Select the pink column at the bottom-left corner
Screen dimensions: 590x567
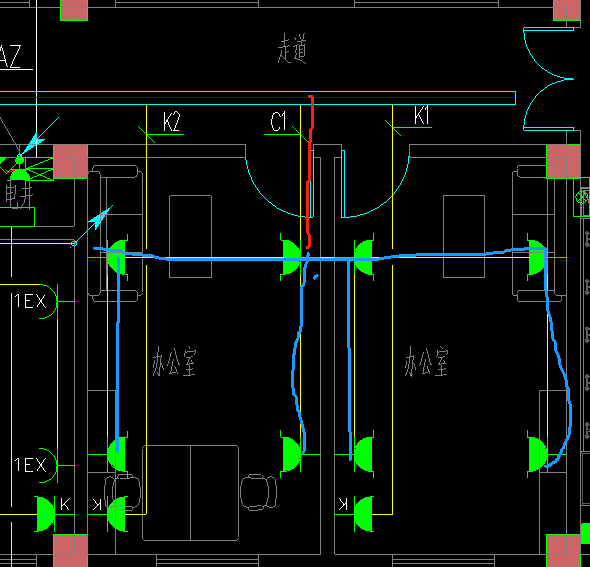(70, 551)
